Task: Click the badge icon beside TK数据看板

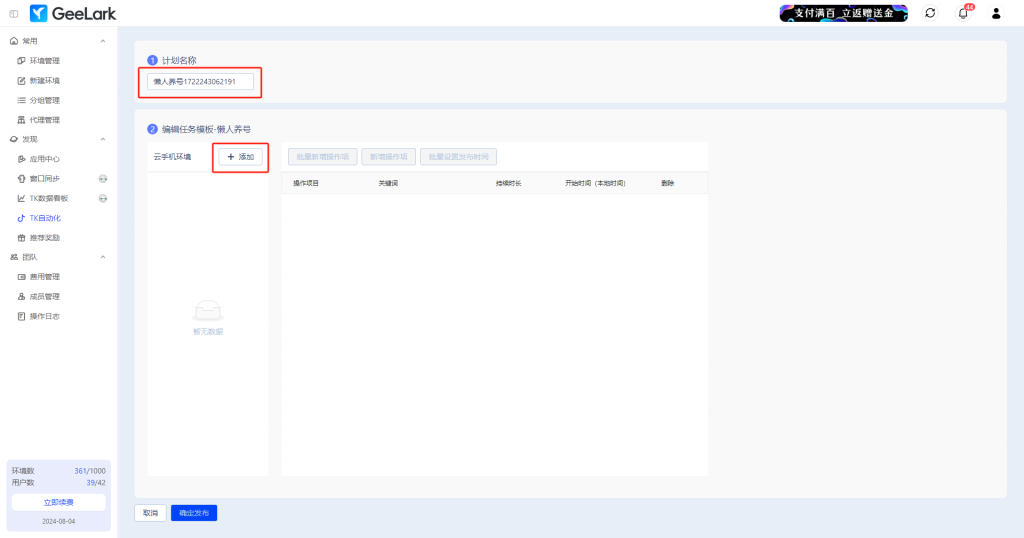Action: pyautogui.click(x=102, y=198)
